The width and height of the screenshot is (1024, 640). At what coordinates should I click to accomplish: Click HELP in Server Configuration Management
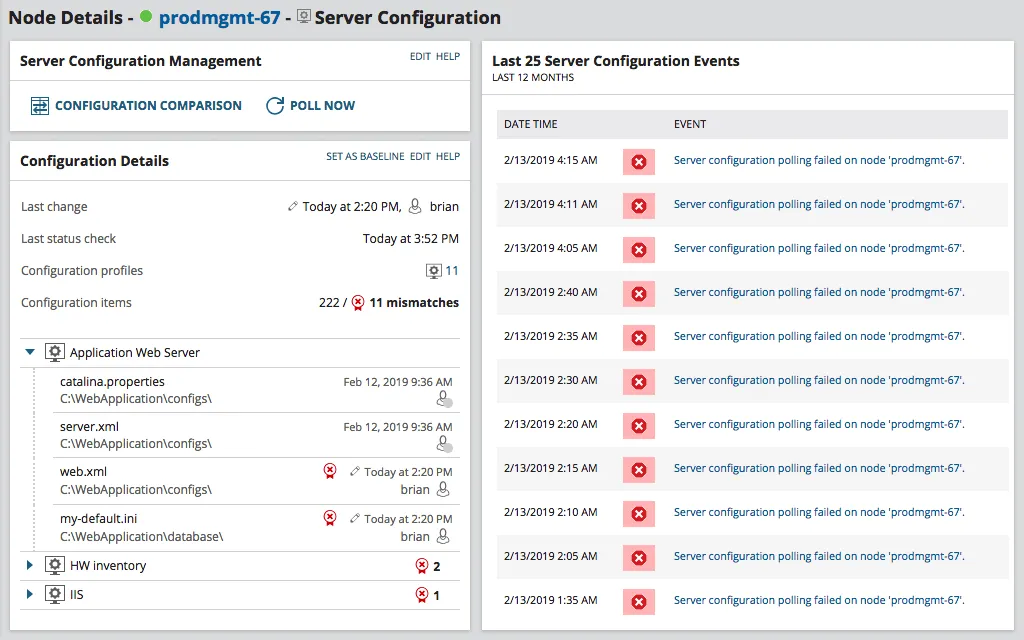point(448,57)
